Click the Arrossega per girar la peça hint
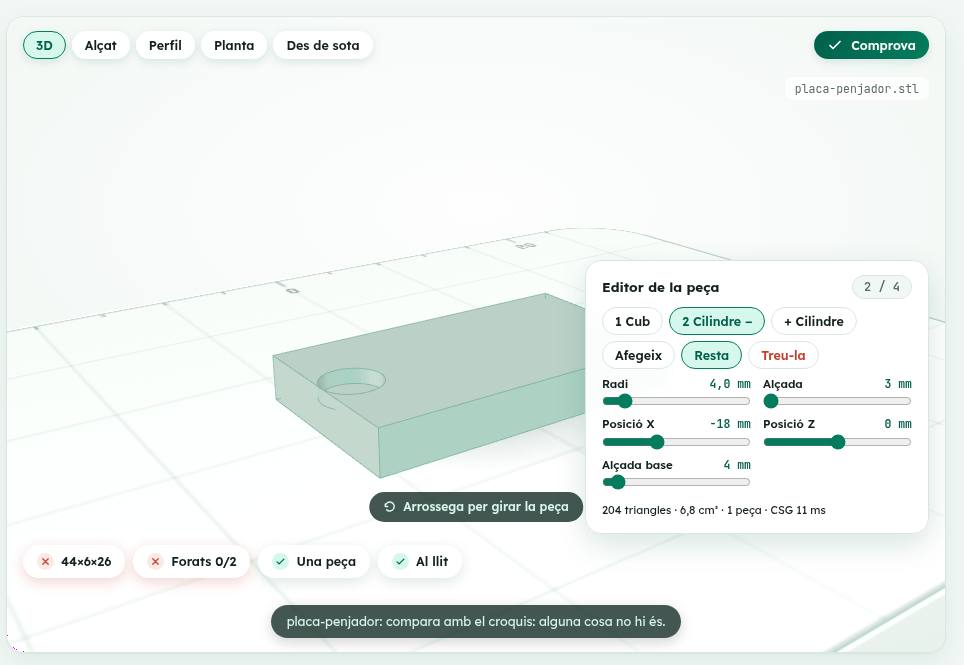Viewport: 964px width, 665px height. pos(476,506)
